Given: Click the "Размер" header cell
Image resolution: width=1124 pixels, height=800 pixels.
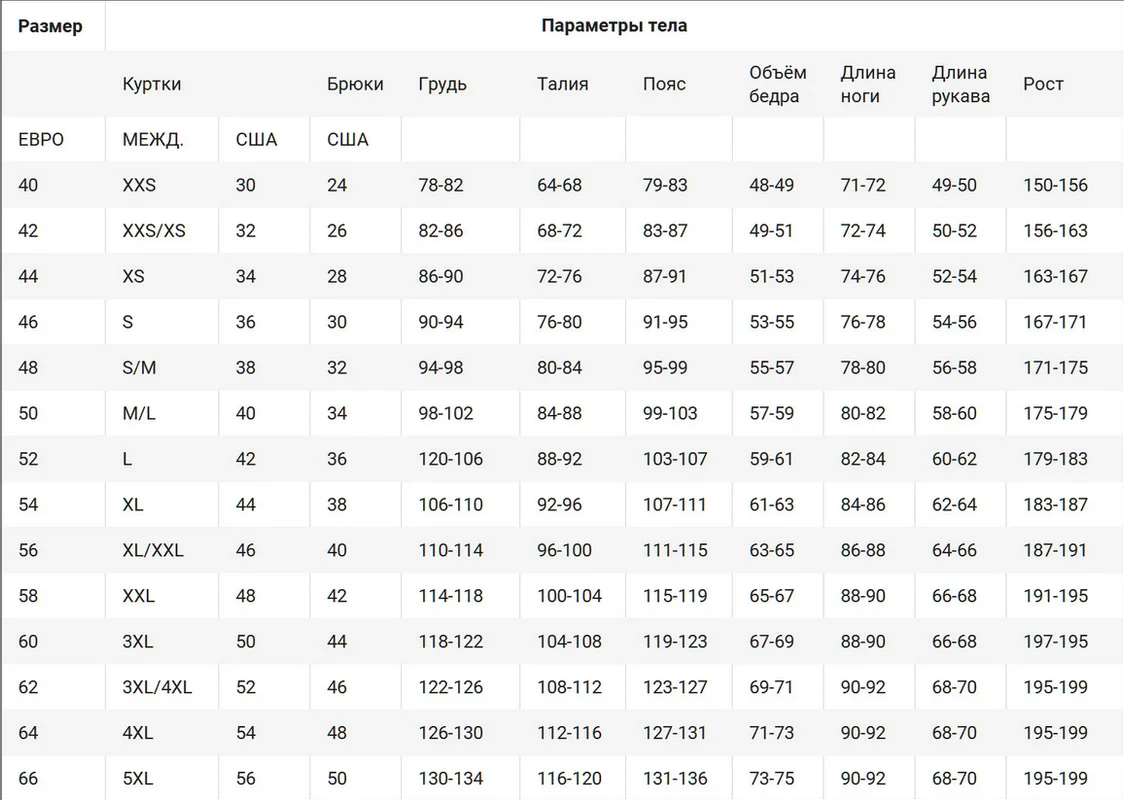Looking at the screenshot, I should (x=50, y=26).
